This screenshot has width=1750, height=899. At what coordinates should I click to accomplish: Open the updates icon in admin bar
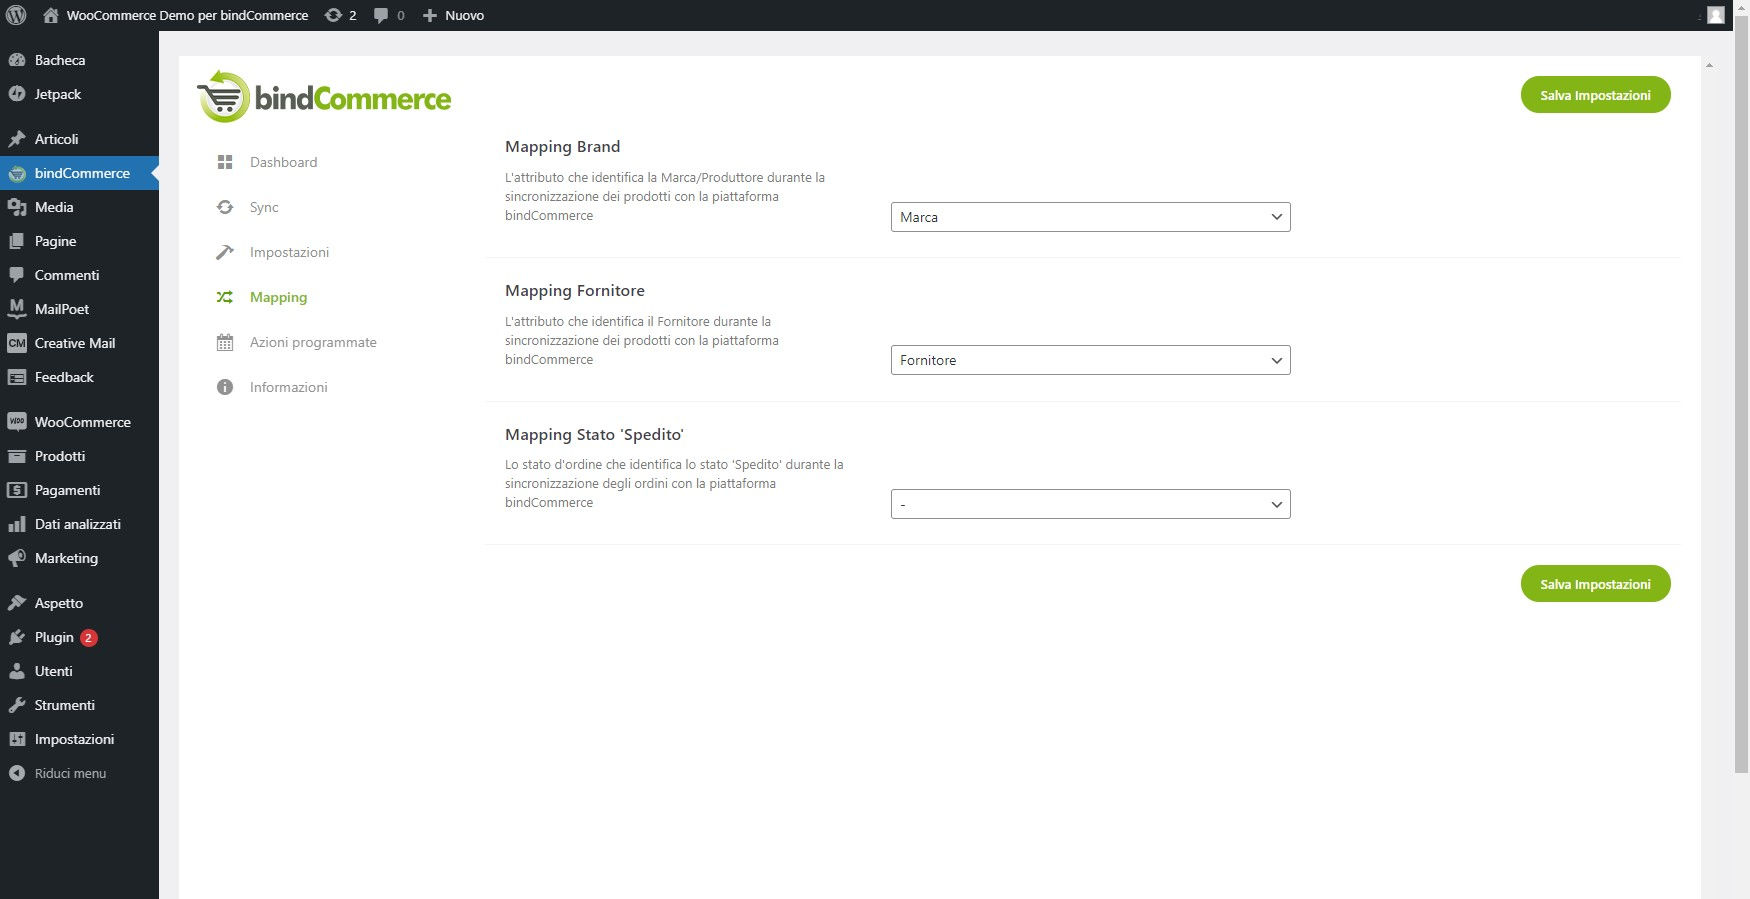(x=334, y=15)
